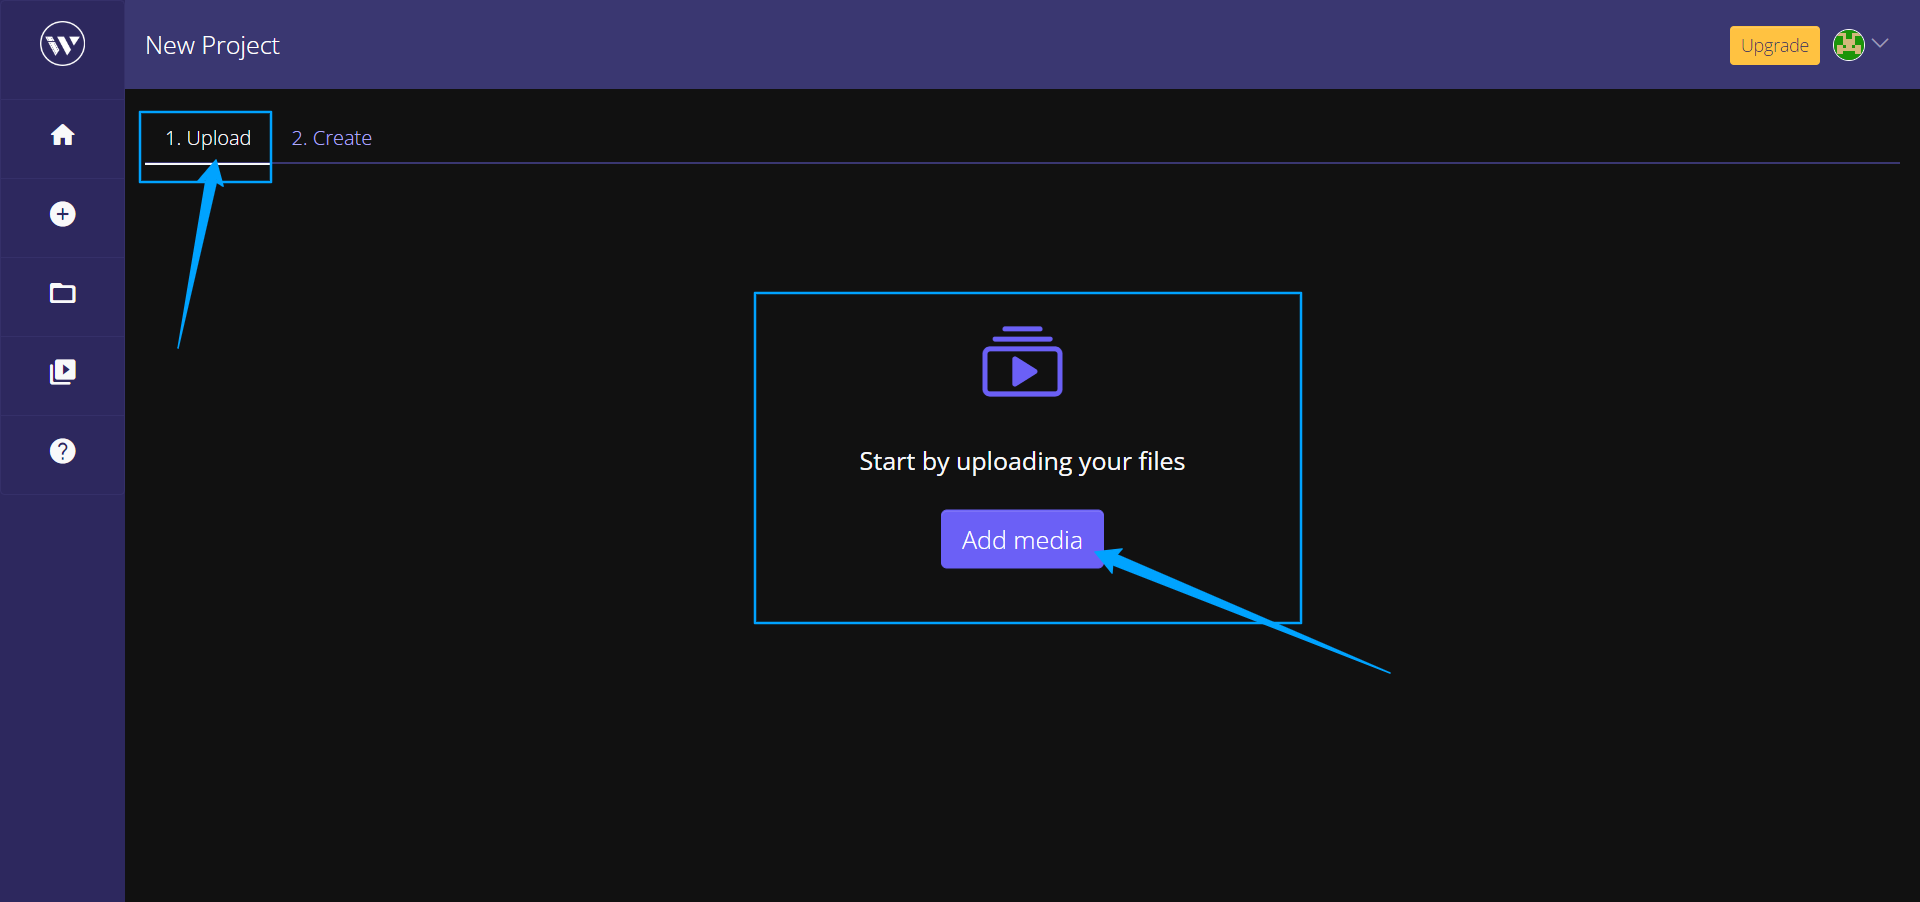Open the help question mark icon
Viewport: 1920px width, 902px height.
(x=62, y=451)
